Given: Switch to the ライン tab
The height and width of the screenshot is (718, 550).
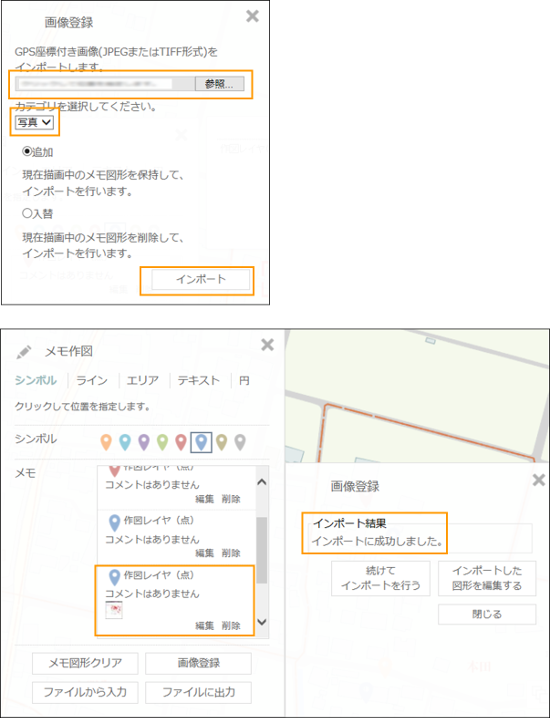Looking at the screenshot, I should pos(92,381).
